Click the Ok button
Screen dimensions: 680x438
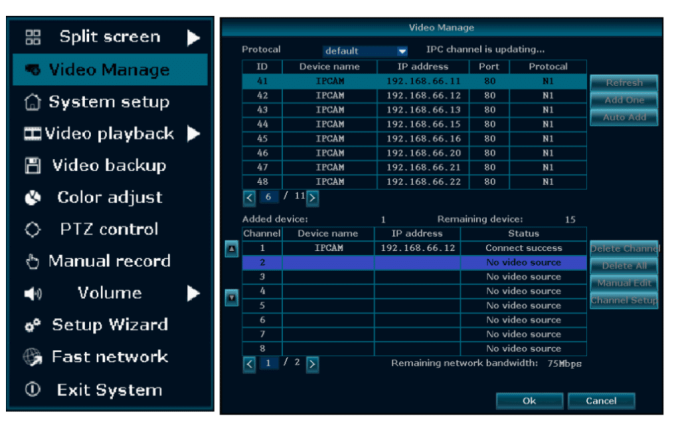529,400
